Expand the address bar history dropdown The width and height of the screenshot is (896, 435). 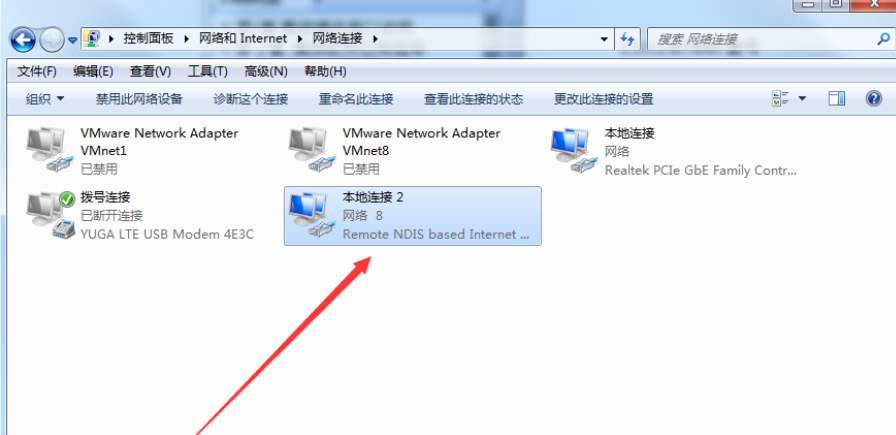click(x=605, y=39)
